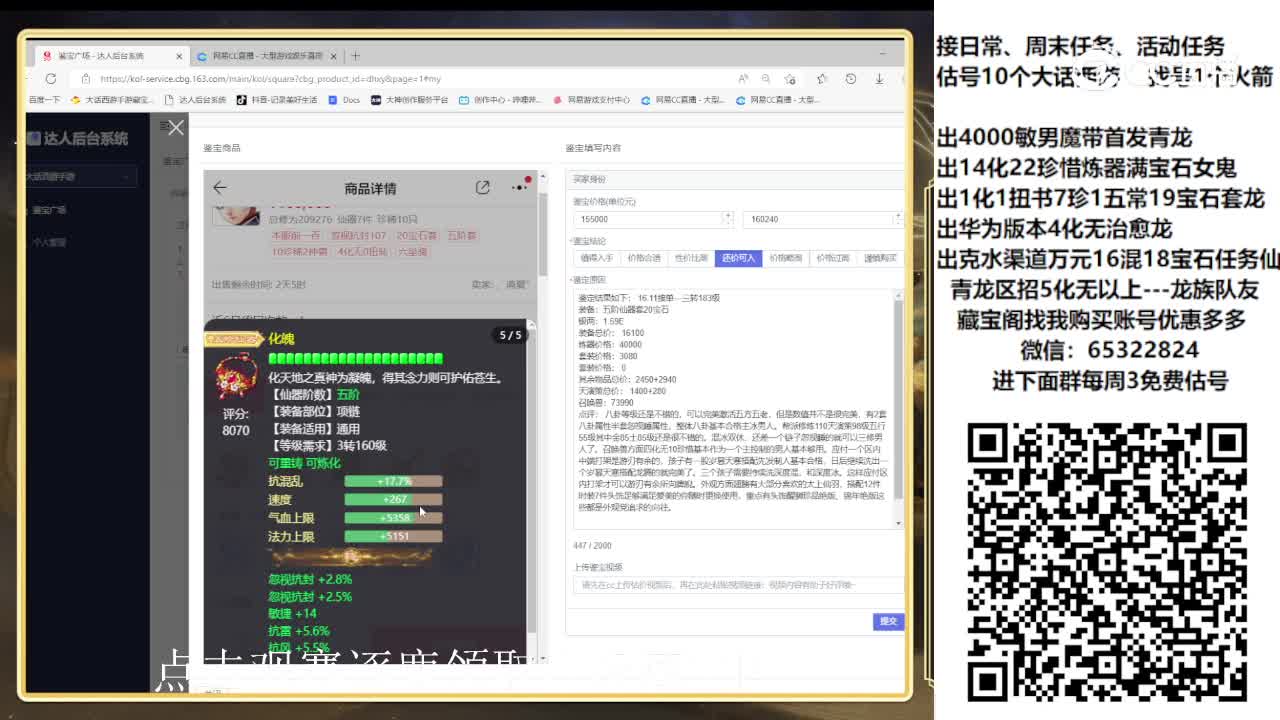Click the 速度 +267 attribute bar
This screenshot has width=1280, height=720.
coord(393,499)
